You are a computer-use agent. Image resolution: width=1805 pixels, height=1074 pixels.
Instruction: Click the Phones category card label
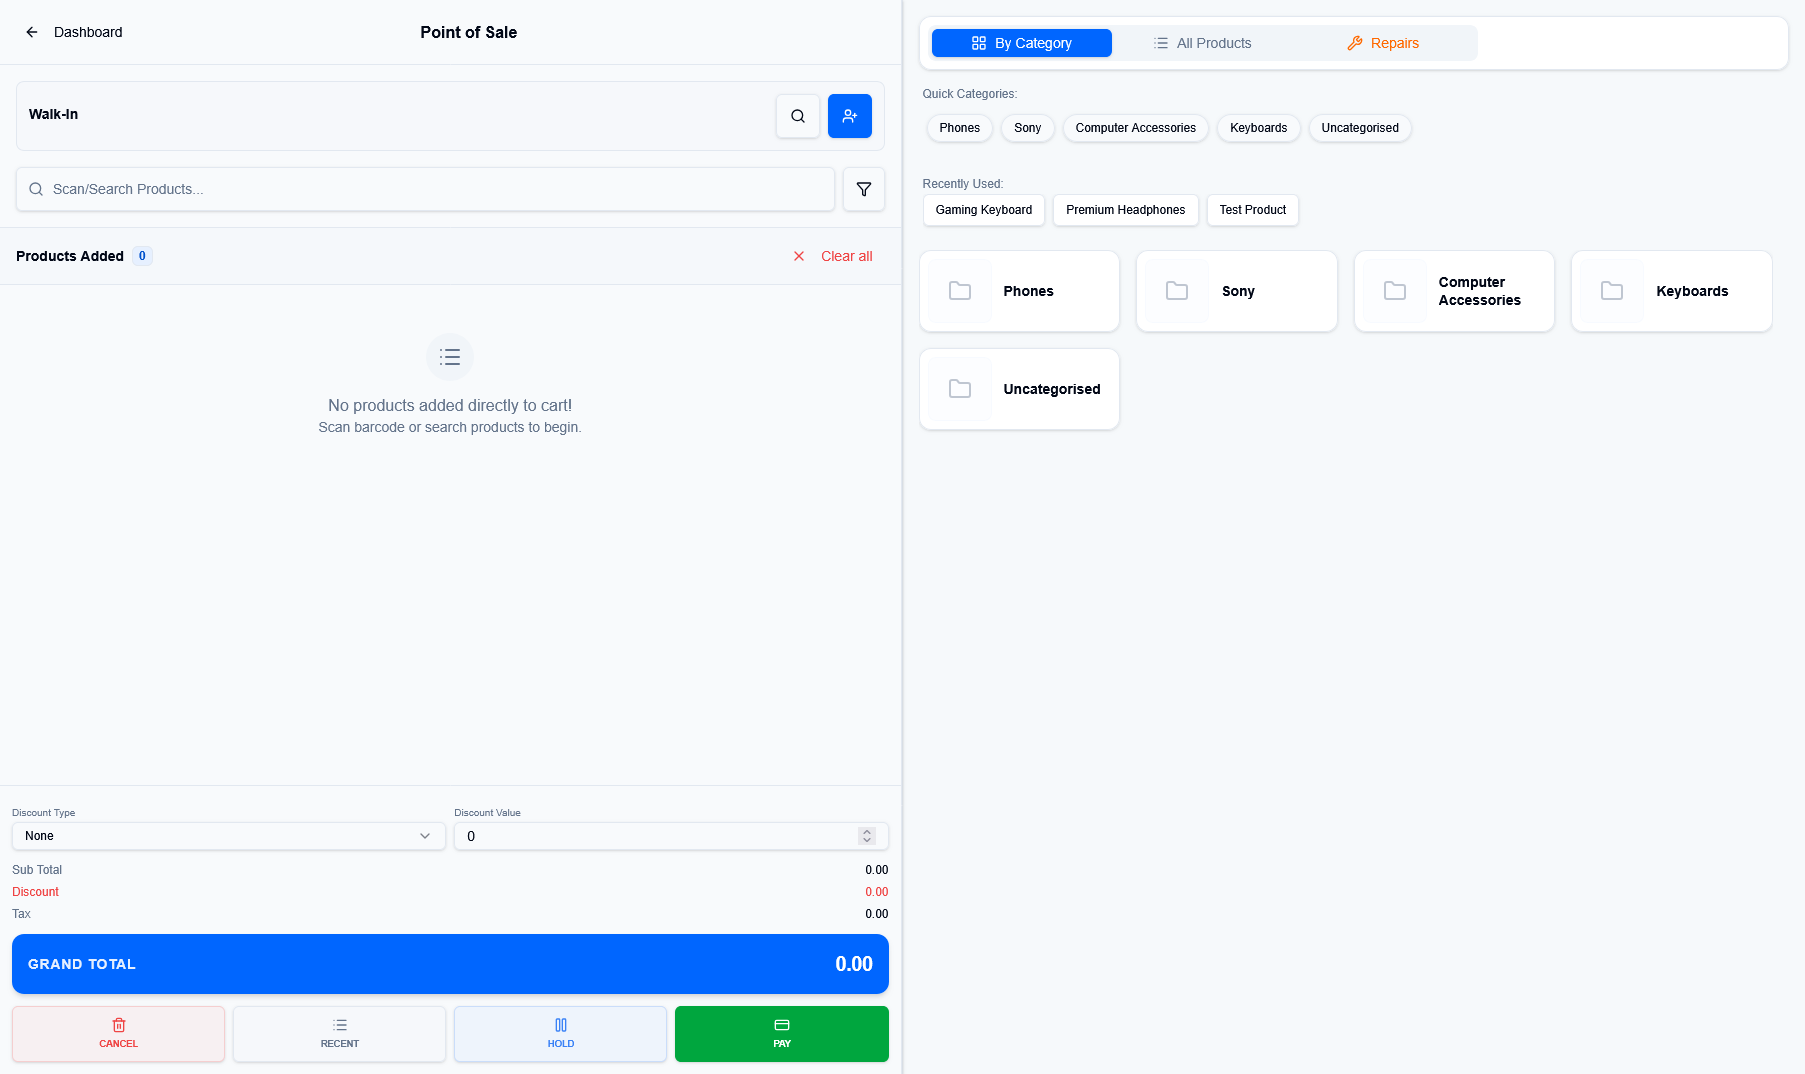(1028, 291)
